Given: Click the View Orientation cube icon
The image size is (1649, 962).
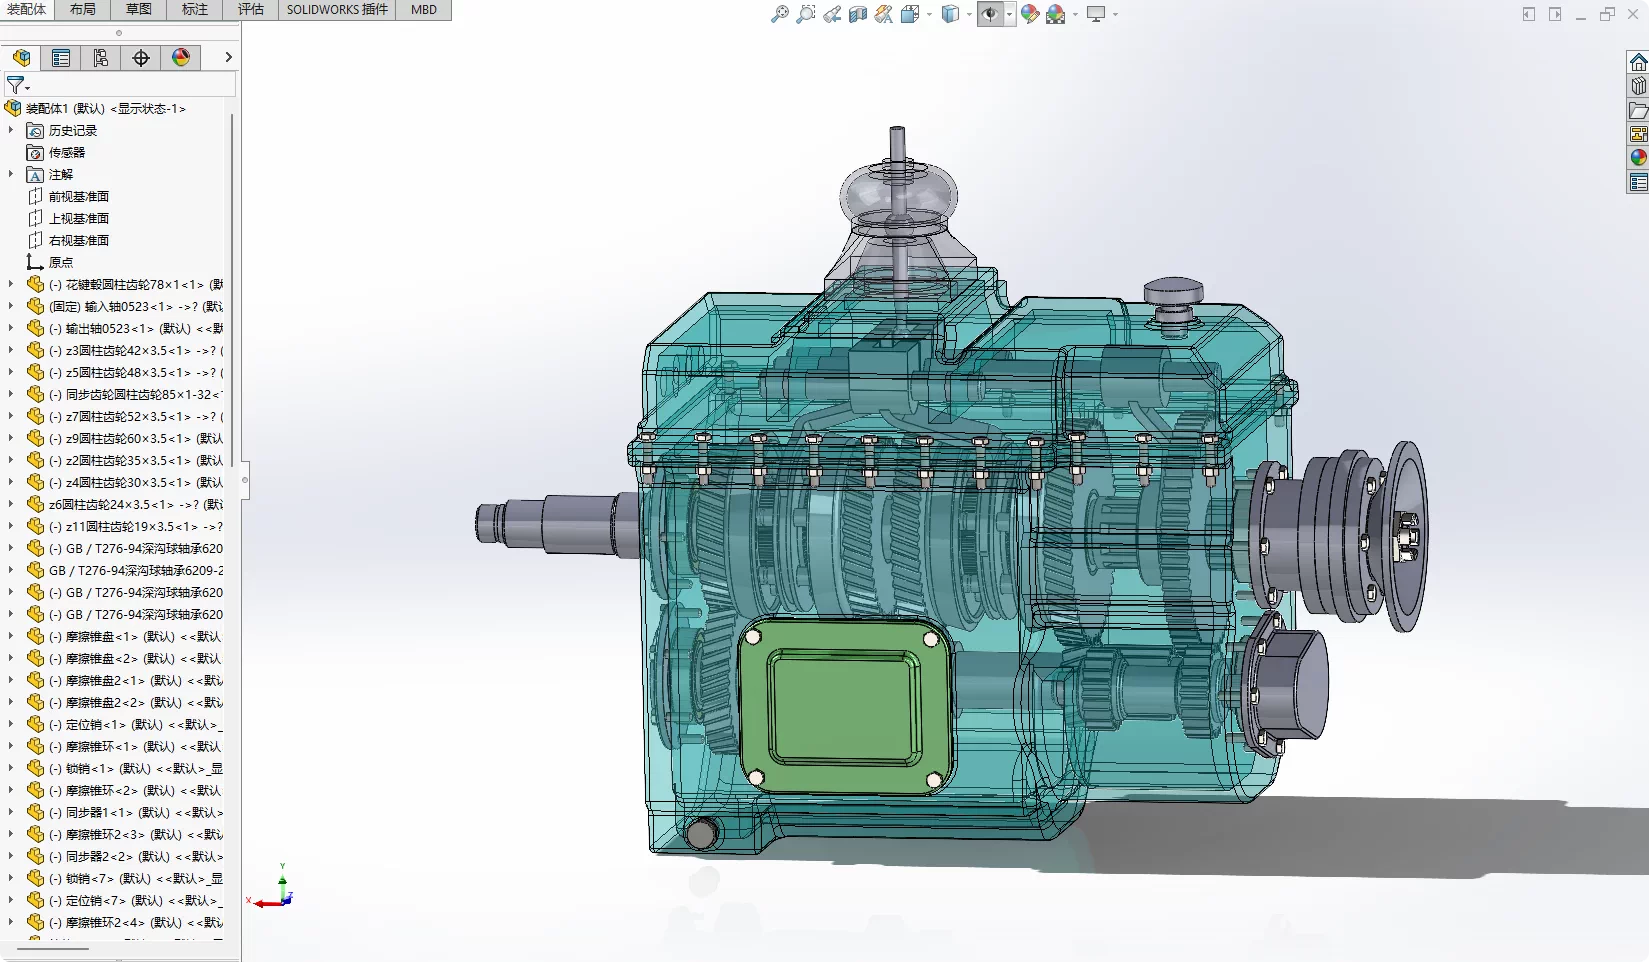Looking at the screenshot, I should tap(909, 14).
